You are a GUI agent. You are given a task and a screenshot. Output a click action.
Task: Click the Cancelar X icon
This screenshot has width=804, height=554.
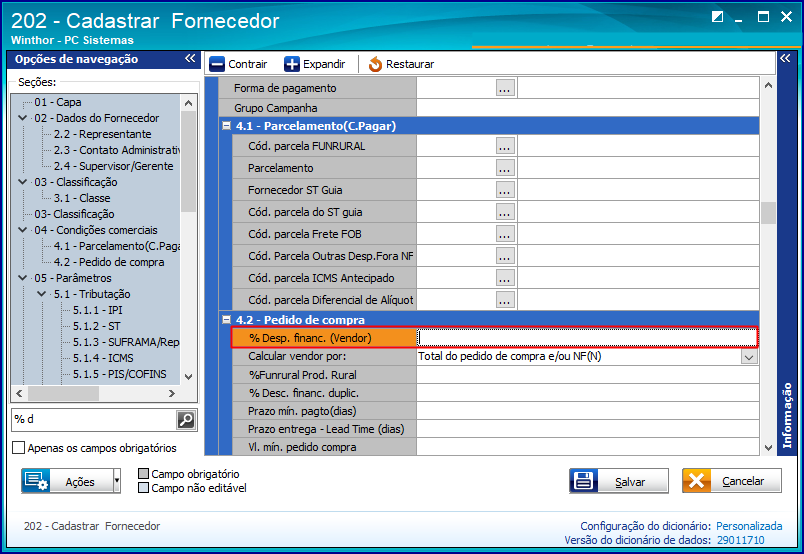696,481
